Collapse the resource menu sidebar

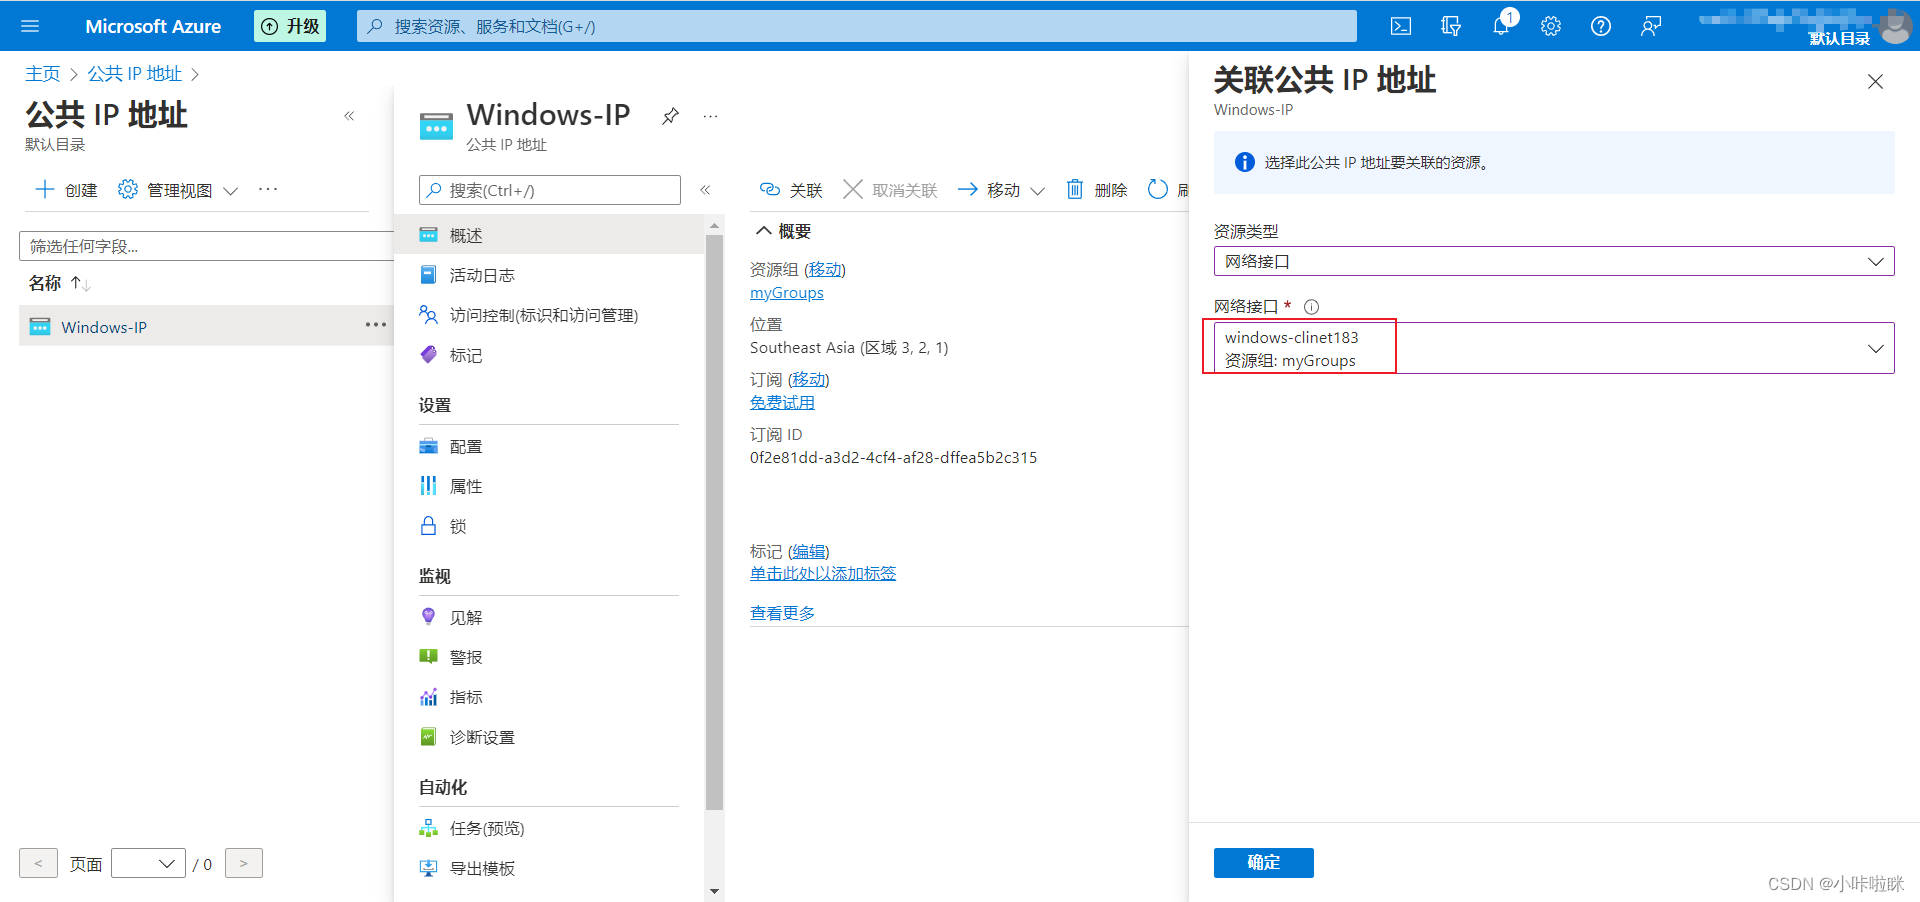click(705, 190)
